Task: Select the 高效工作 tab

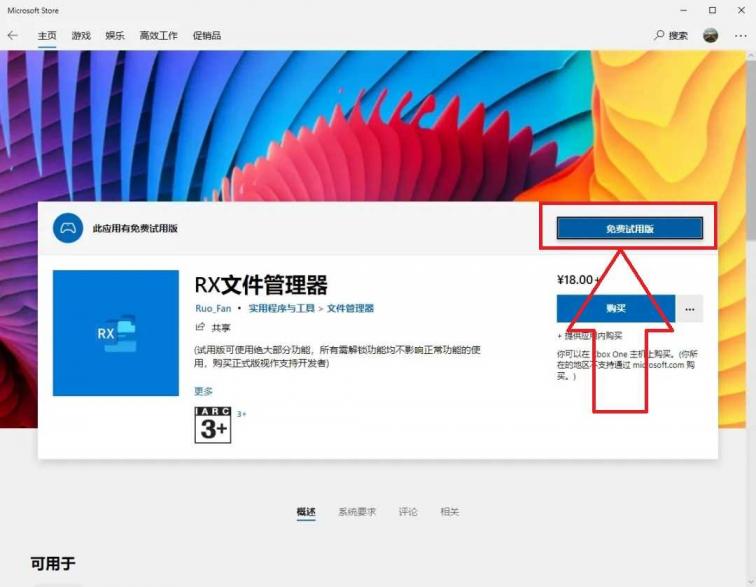Action: [159, 36]
